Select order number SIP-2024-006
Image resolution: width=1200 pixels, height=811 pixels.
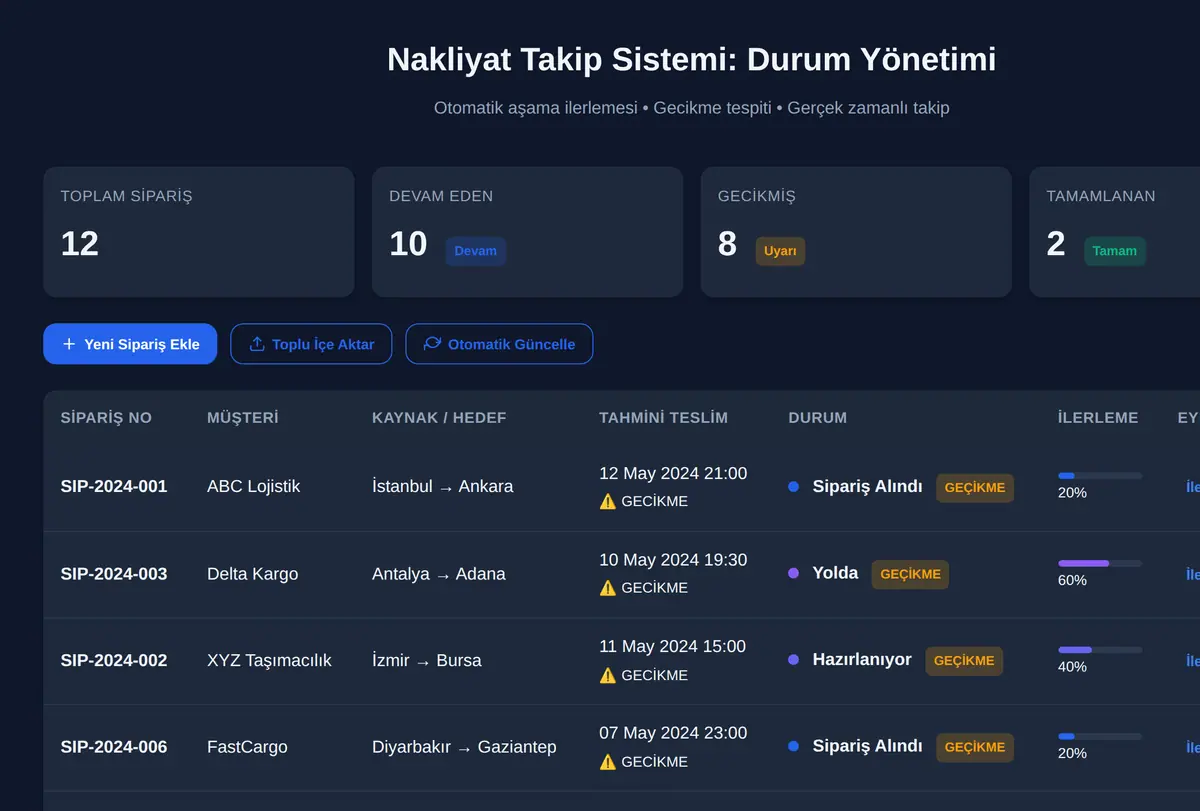pos(114,747)
